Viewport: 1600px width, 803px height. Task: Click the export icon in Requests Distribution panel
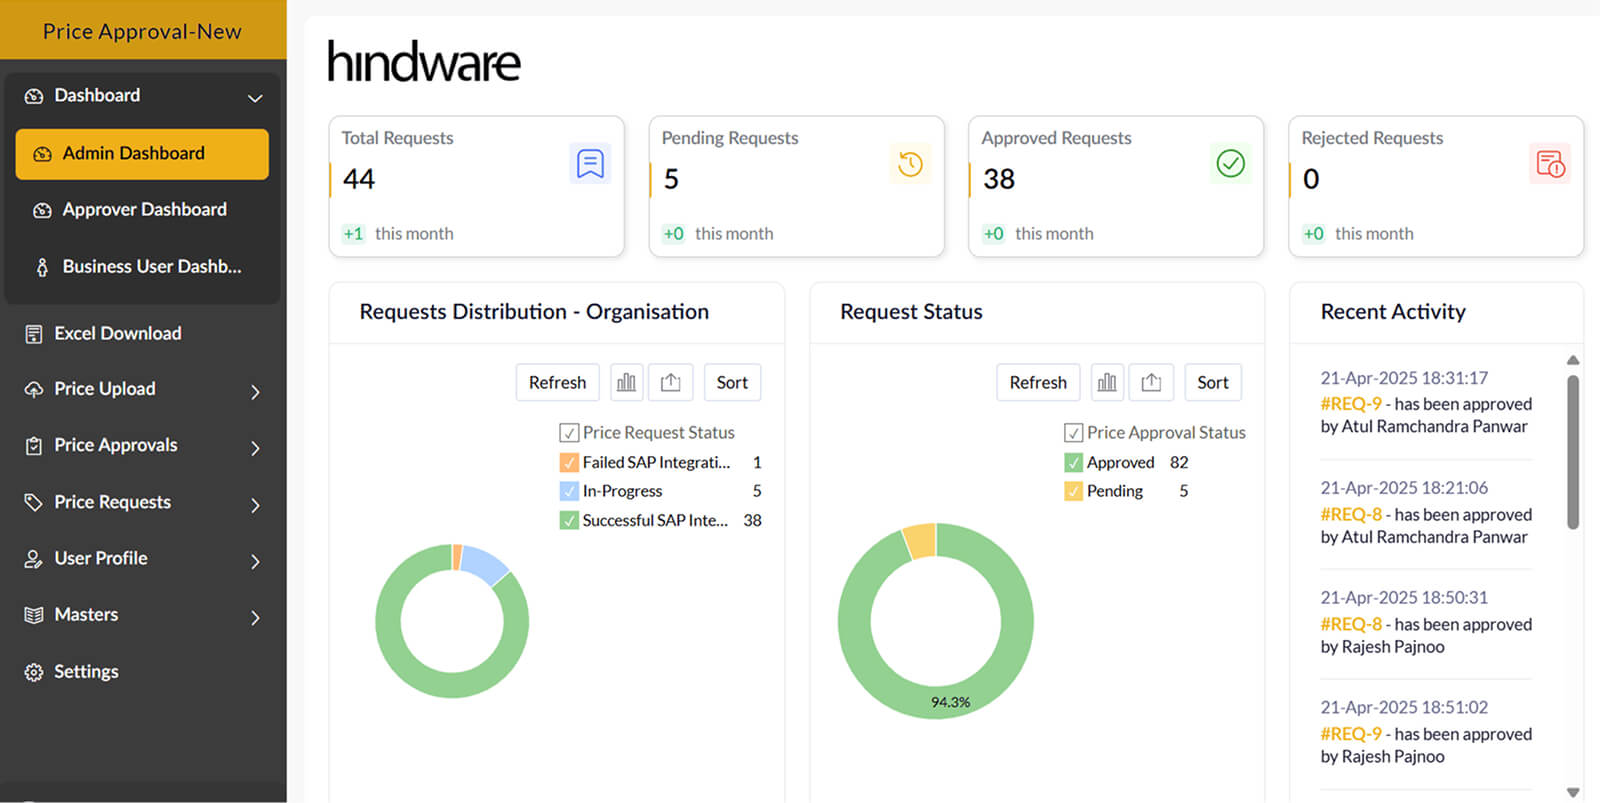[670, 383]
